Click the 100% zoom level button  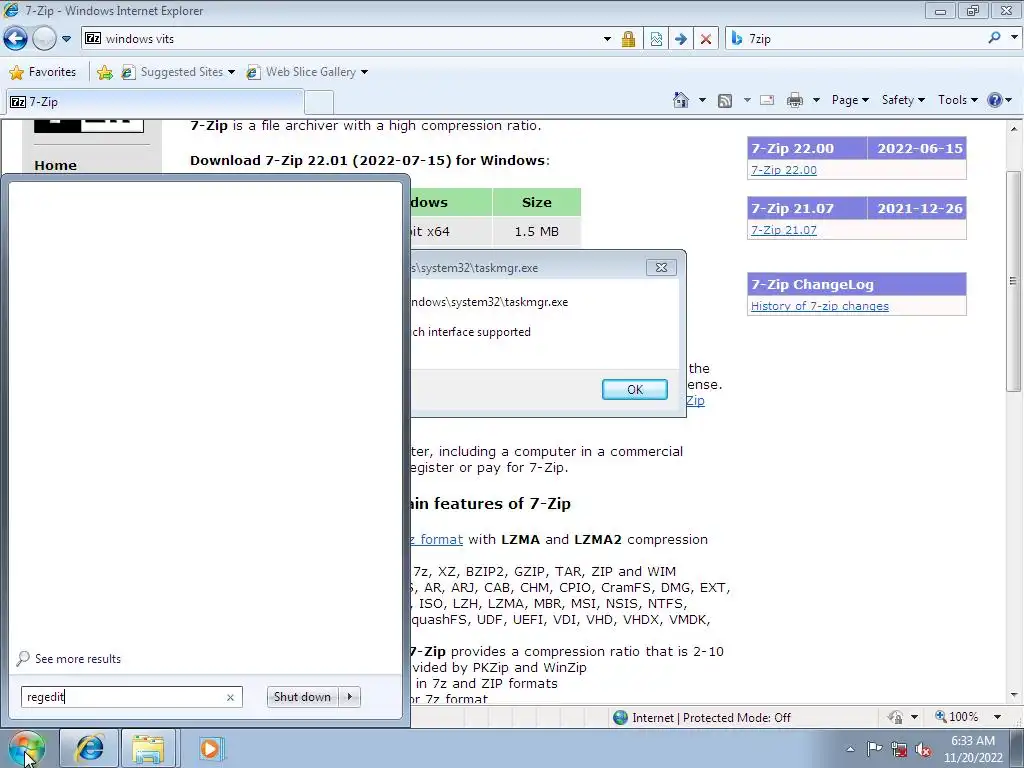(x=957, y=717)
